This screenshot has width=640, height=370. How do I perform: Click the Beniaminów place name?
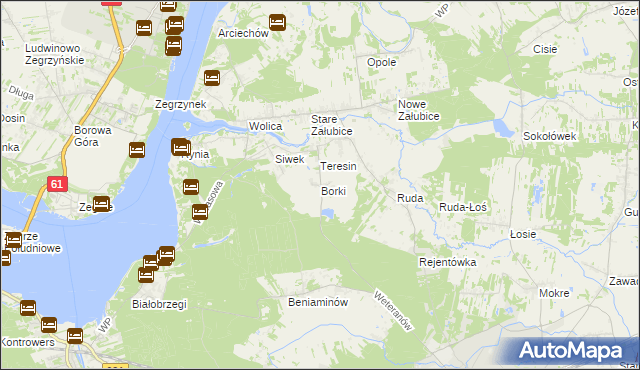click(x=318, y=302)
